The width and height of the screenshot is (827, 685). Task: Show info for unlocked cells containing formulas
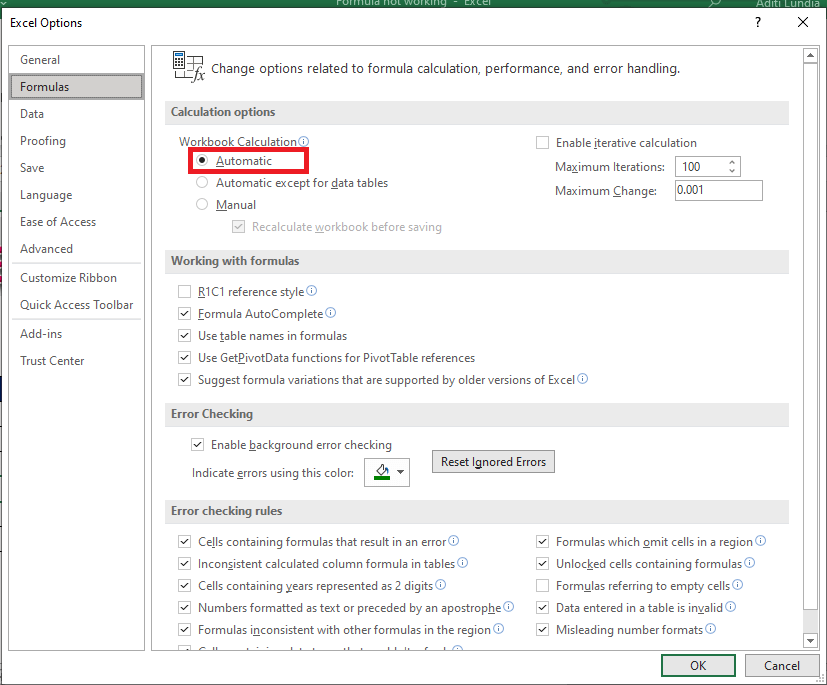(x=749, y=563)
